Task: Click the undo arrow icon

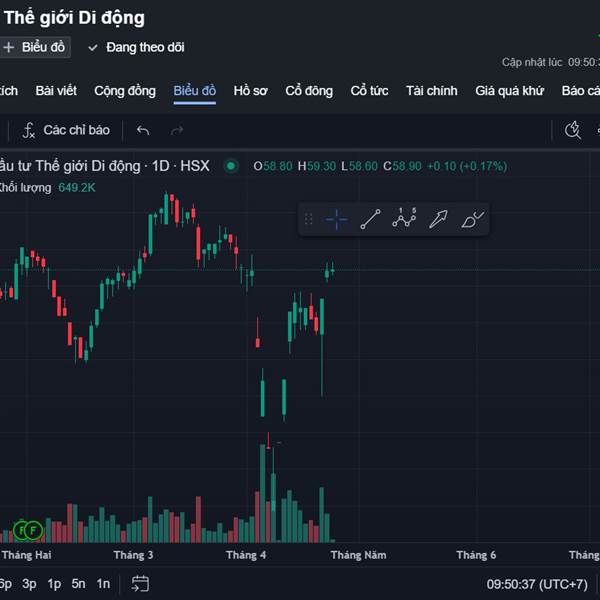Action: tap(143, 130)
